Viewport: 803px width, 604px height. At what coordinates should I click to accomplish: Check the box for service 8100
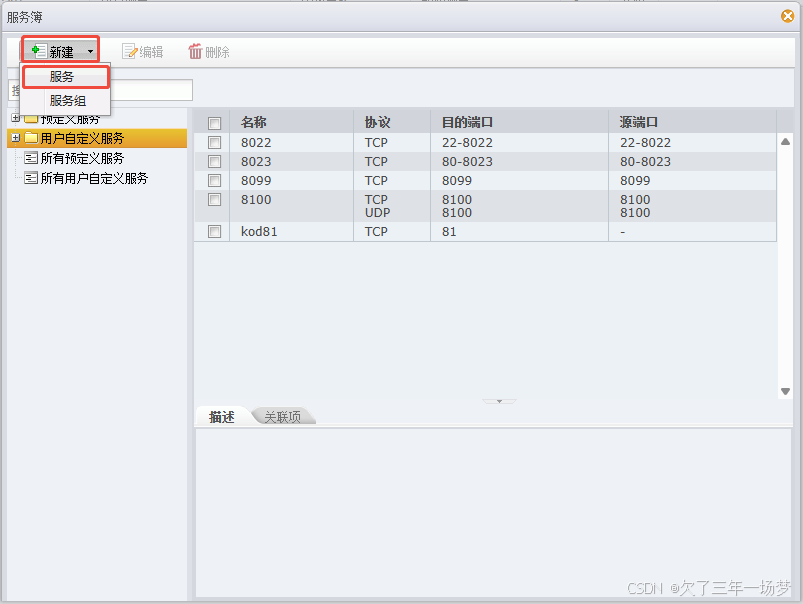point(215,199)
